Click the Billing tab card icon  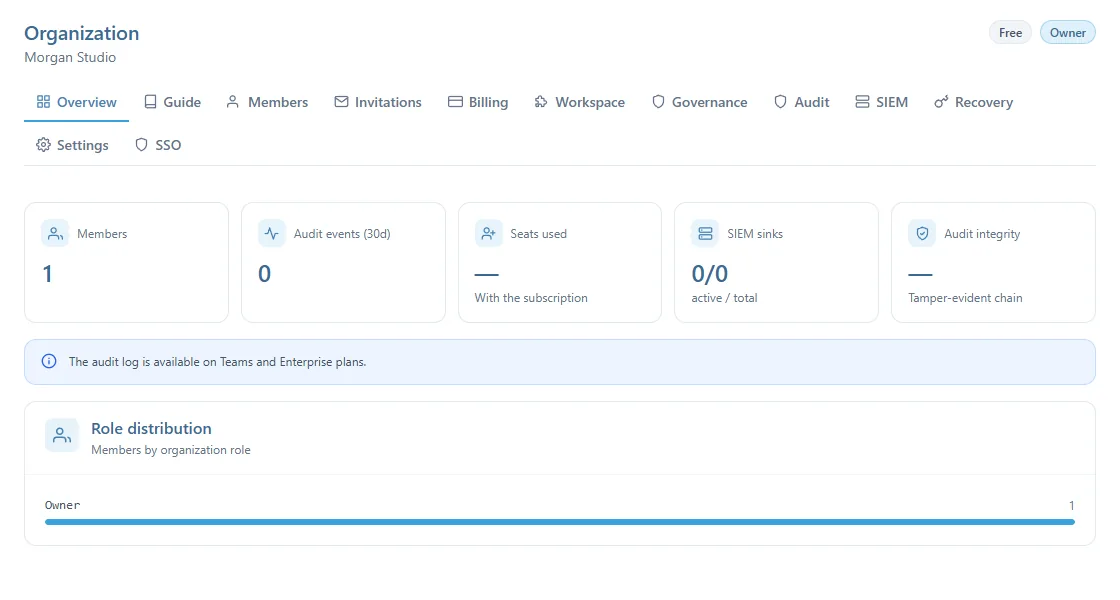[x=455, y=101]
